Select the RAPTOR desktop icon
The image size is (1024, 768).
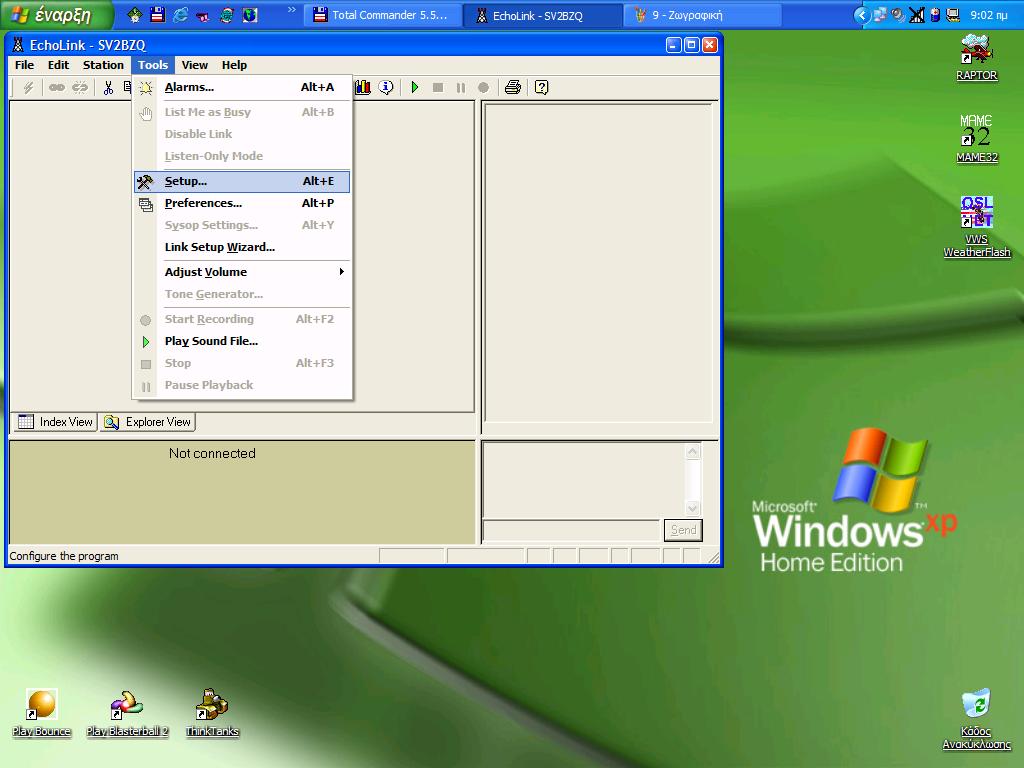[977, 57]
